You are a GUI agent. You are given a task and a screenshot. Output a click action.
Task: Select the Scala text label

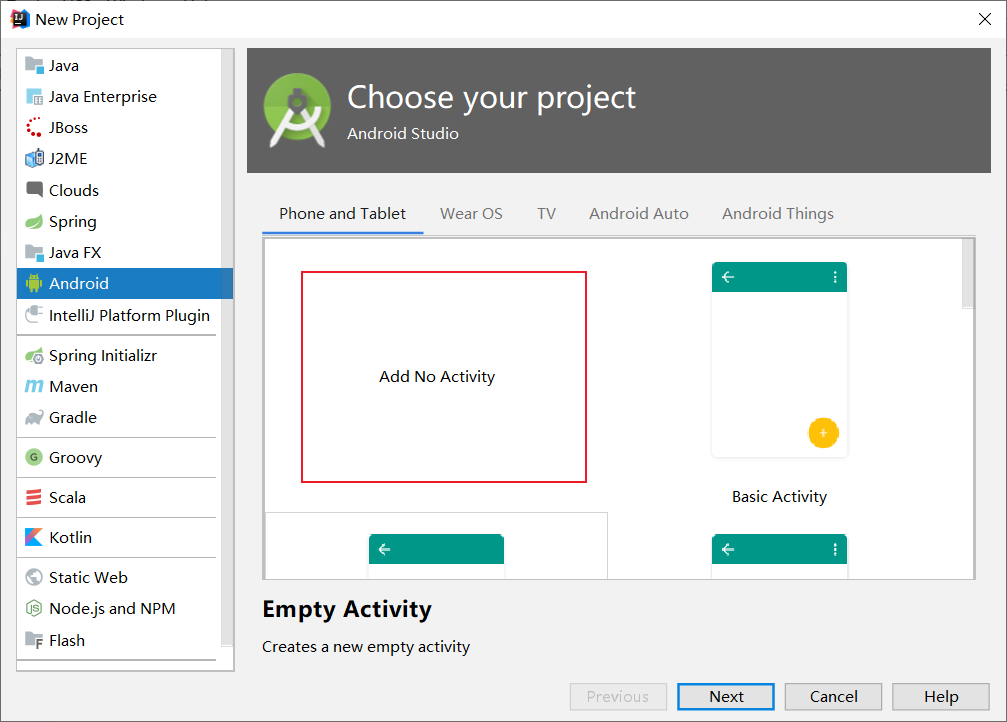67,498
